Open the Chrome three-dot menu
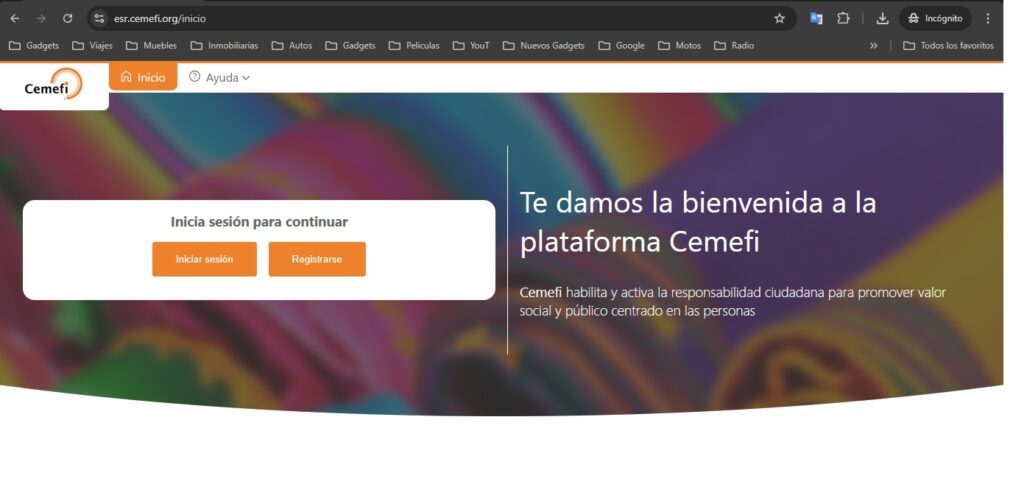 pyautogui.click(x=987, y=19)
